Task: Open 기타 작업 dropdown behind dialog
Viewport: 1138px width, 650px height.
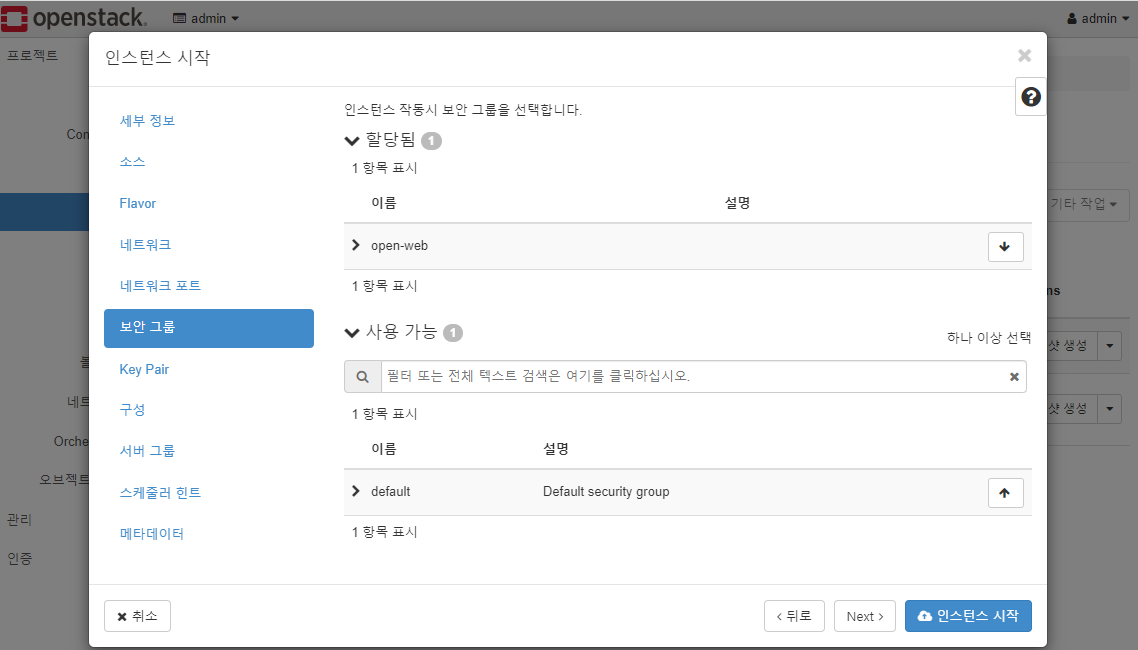Action: [x=1088, y=204]
